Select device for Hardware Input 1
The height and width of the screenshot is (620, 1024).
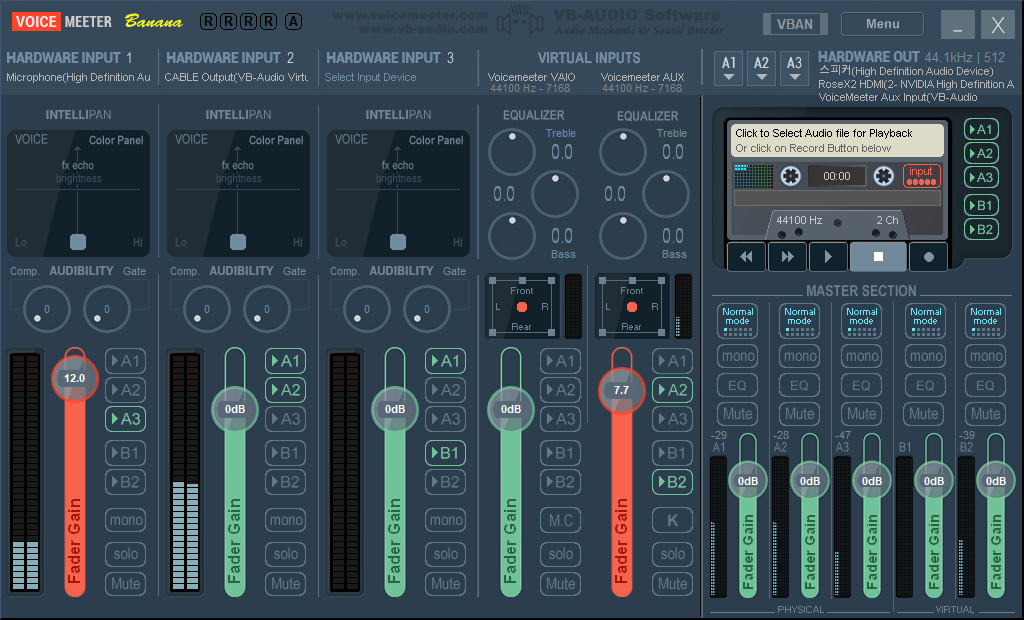click(x=78, y=77)
